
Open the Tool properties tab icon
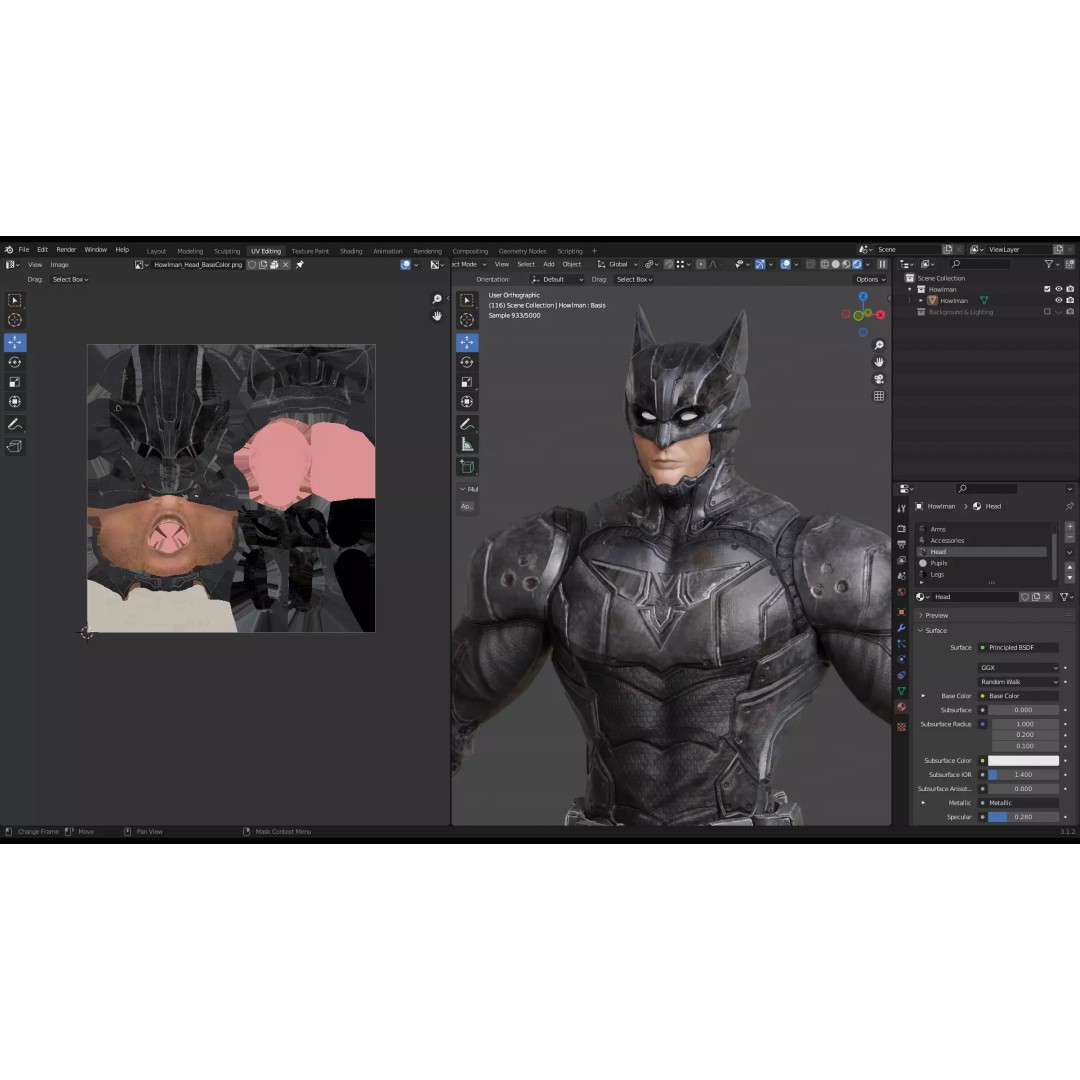tap(901, 508)
